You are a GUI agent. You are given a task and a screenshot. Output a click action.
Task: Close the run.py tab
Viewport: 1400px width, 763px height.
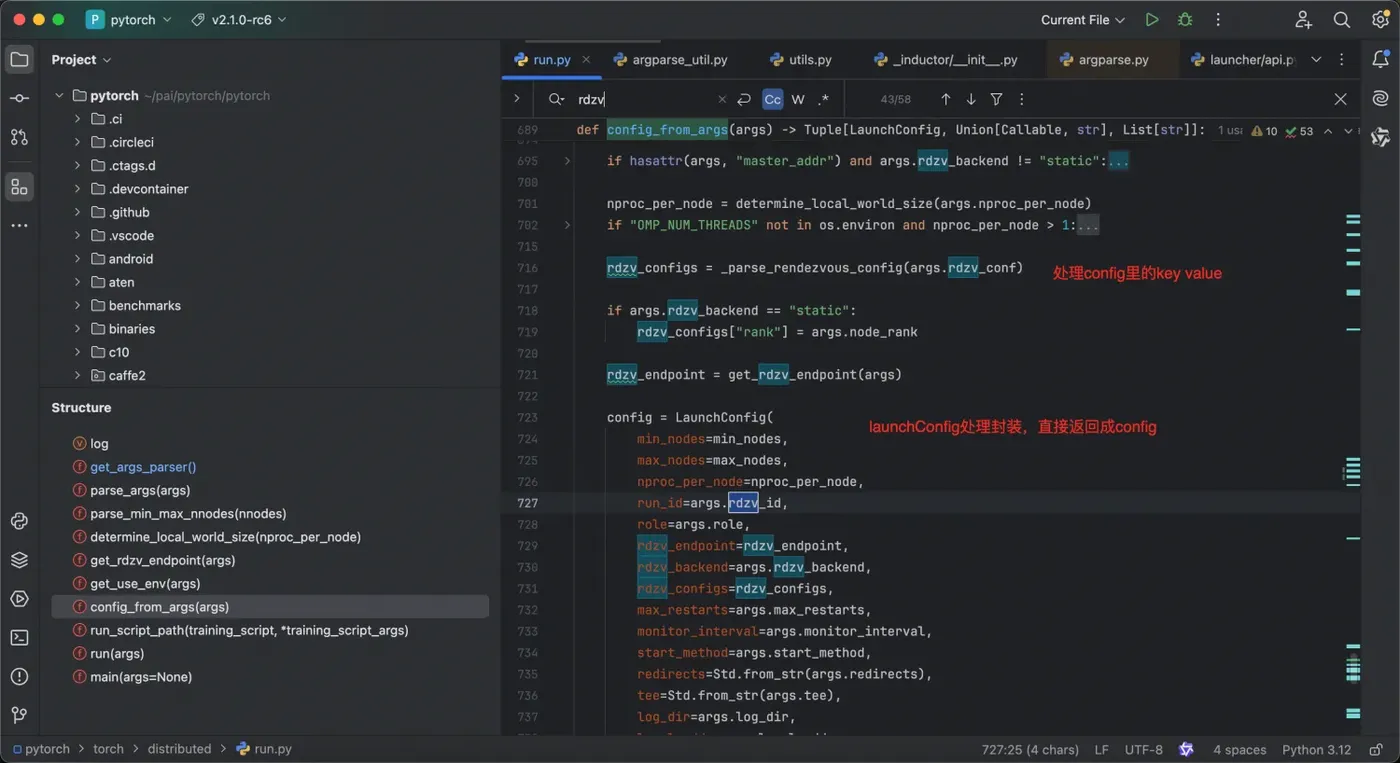[x=586, y=60]
